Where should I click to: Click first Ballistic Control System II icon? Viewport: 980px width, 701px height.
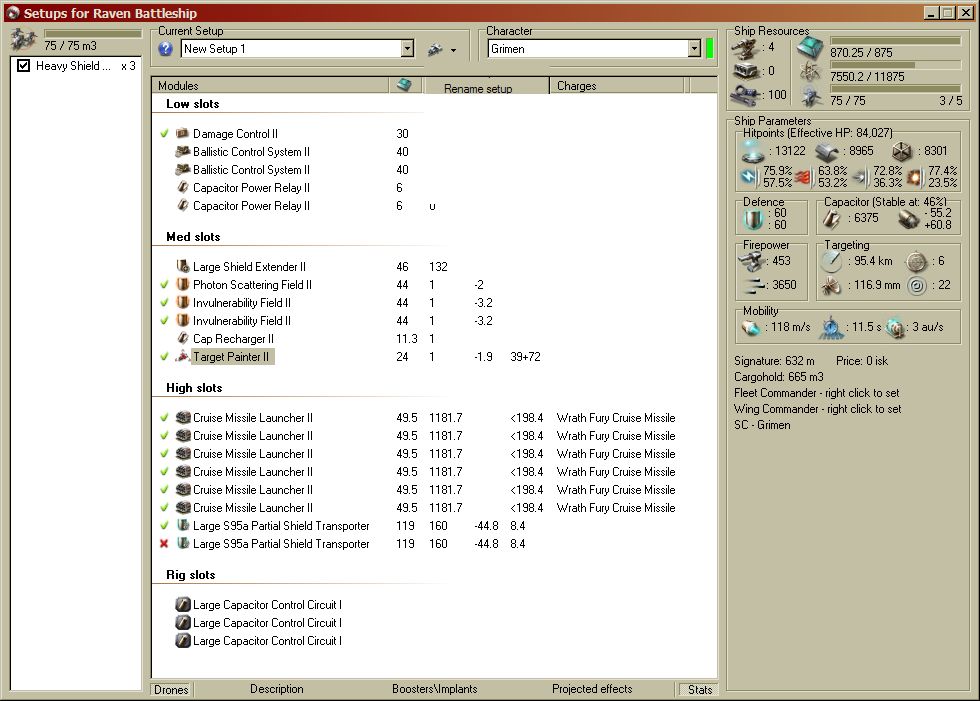182,151
